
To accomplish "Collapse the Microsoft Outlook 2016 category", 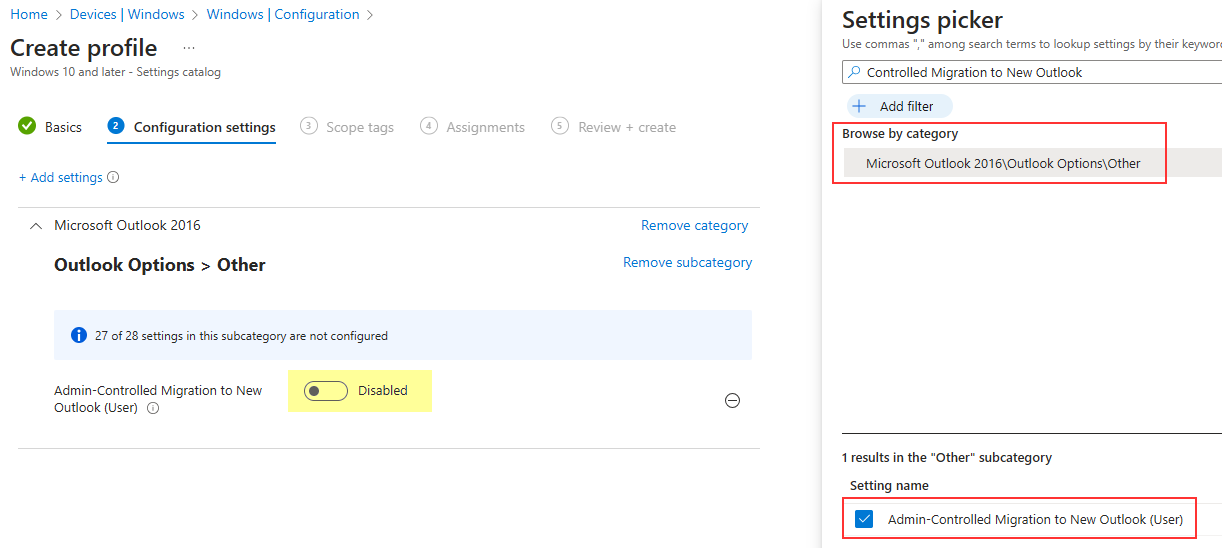I will (37, 226).
